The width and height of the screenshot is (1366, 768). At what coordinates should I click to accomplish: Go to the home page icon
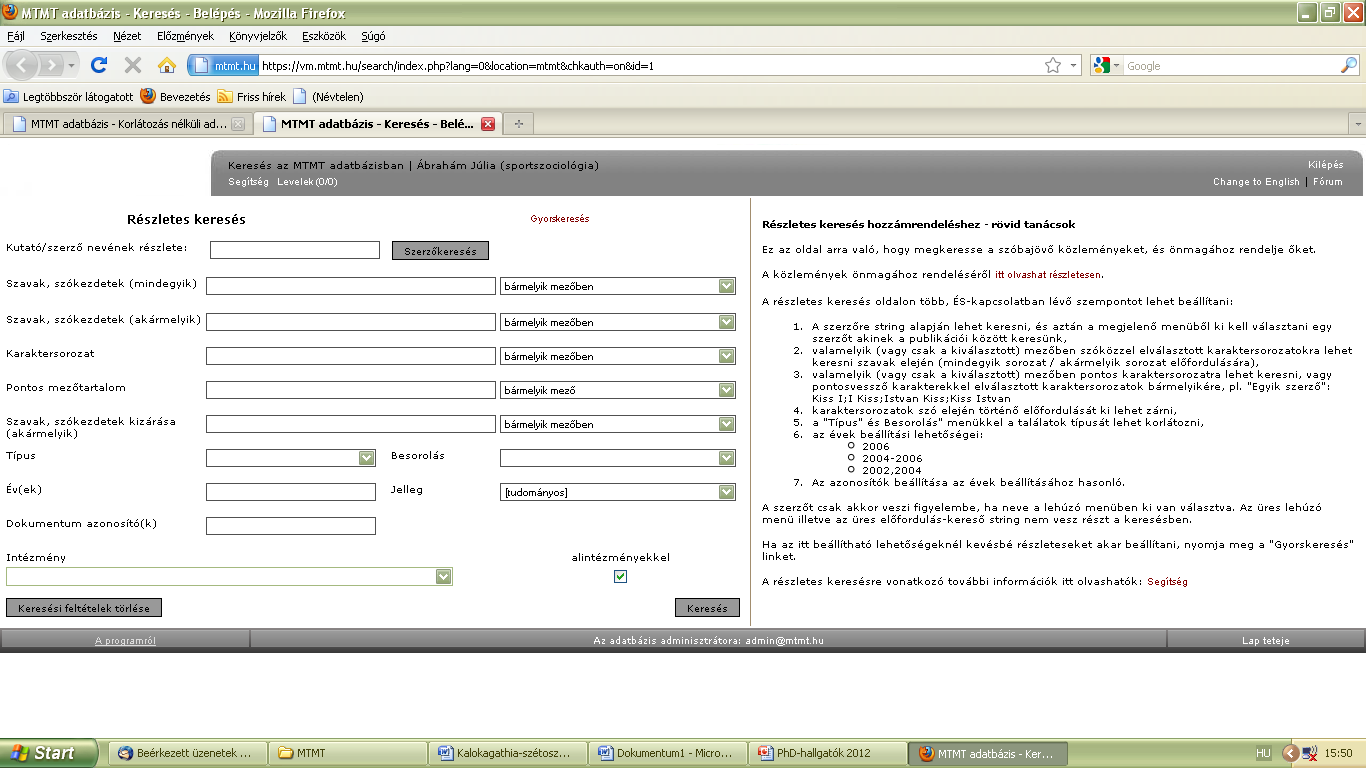pyautogui.click(x=167, y=65)
